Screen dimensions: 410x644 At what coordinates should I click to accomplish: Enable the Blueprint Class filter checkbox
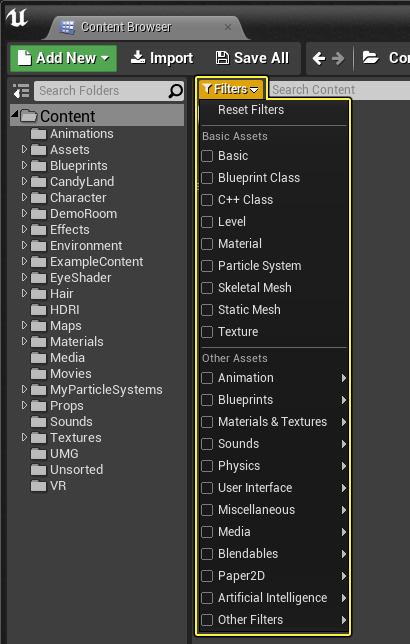tap(207, 178)
